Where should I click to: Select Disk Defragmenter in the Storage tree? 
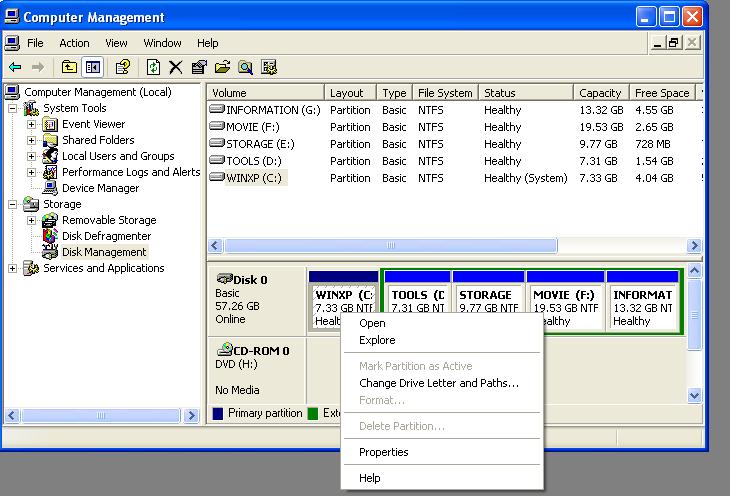(x=106, y=236)
